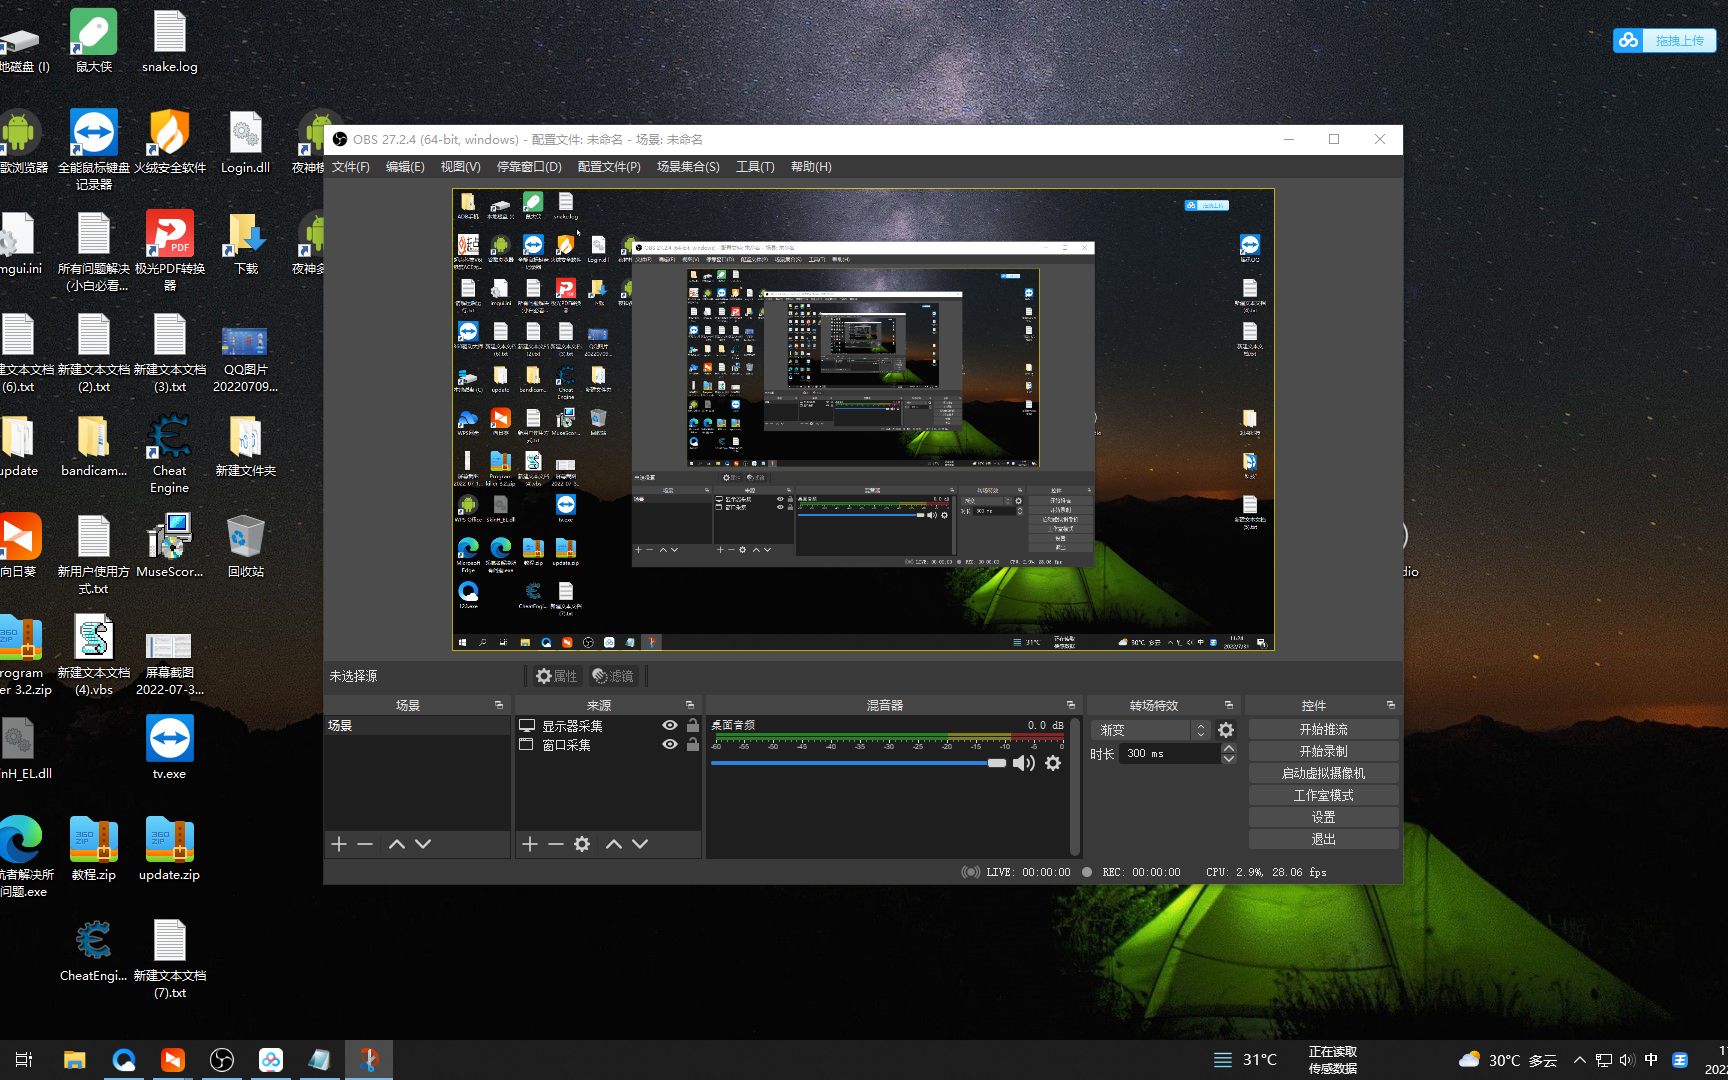Select MuseScore desktop shortcut
The image size is (1728, 1080).
tap(169, 546)
